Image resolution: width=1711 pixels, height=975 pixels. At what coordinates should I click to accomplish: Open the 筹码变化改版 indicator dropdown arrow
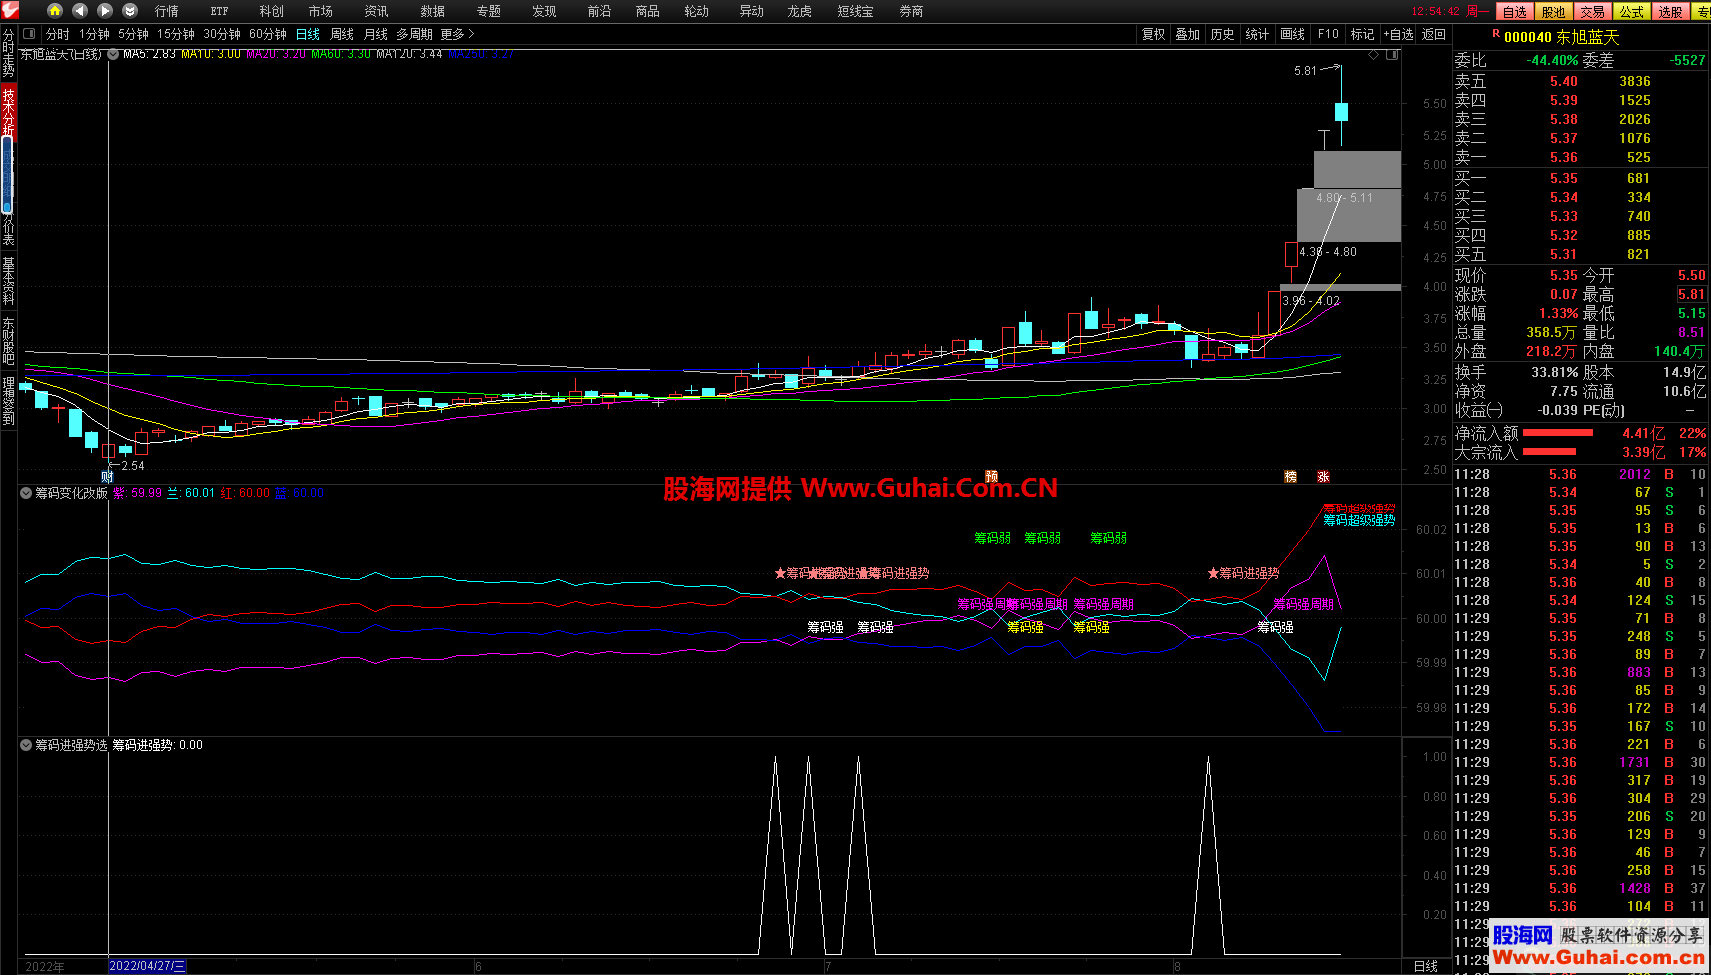pyautogui.click(x=26, y=493)
